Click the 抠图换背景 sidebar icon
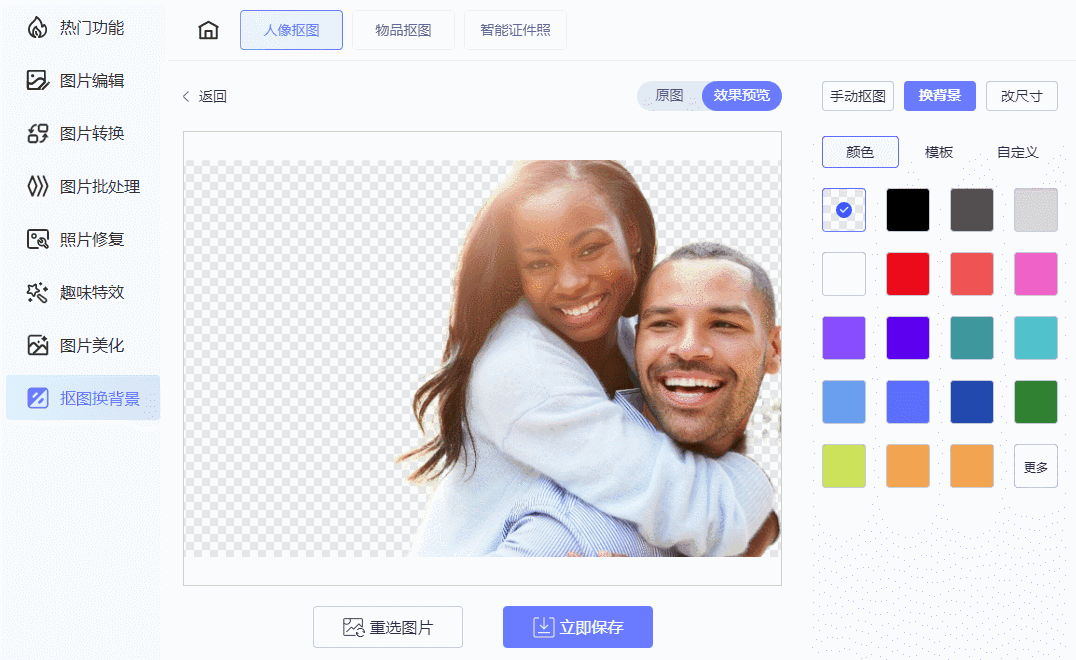This screenshot has width=1076, height=660. pyautogui.click(x=38, y=398)
